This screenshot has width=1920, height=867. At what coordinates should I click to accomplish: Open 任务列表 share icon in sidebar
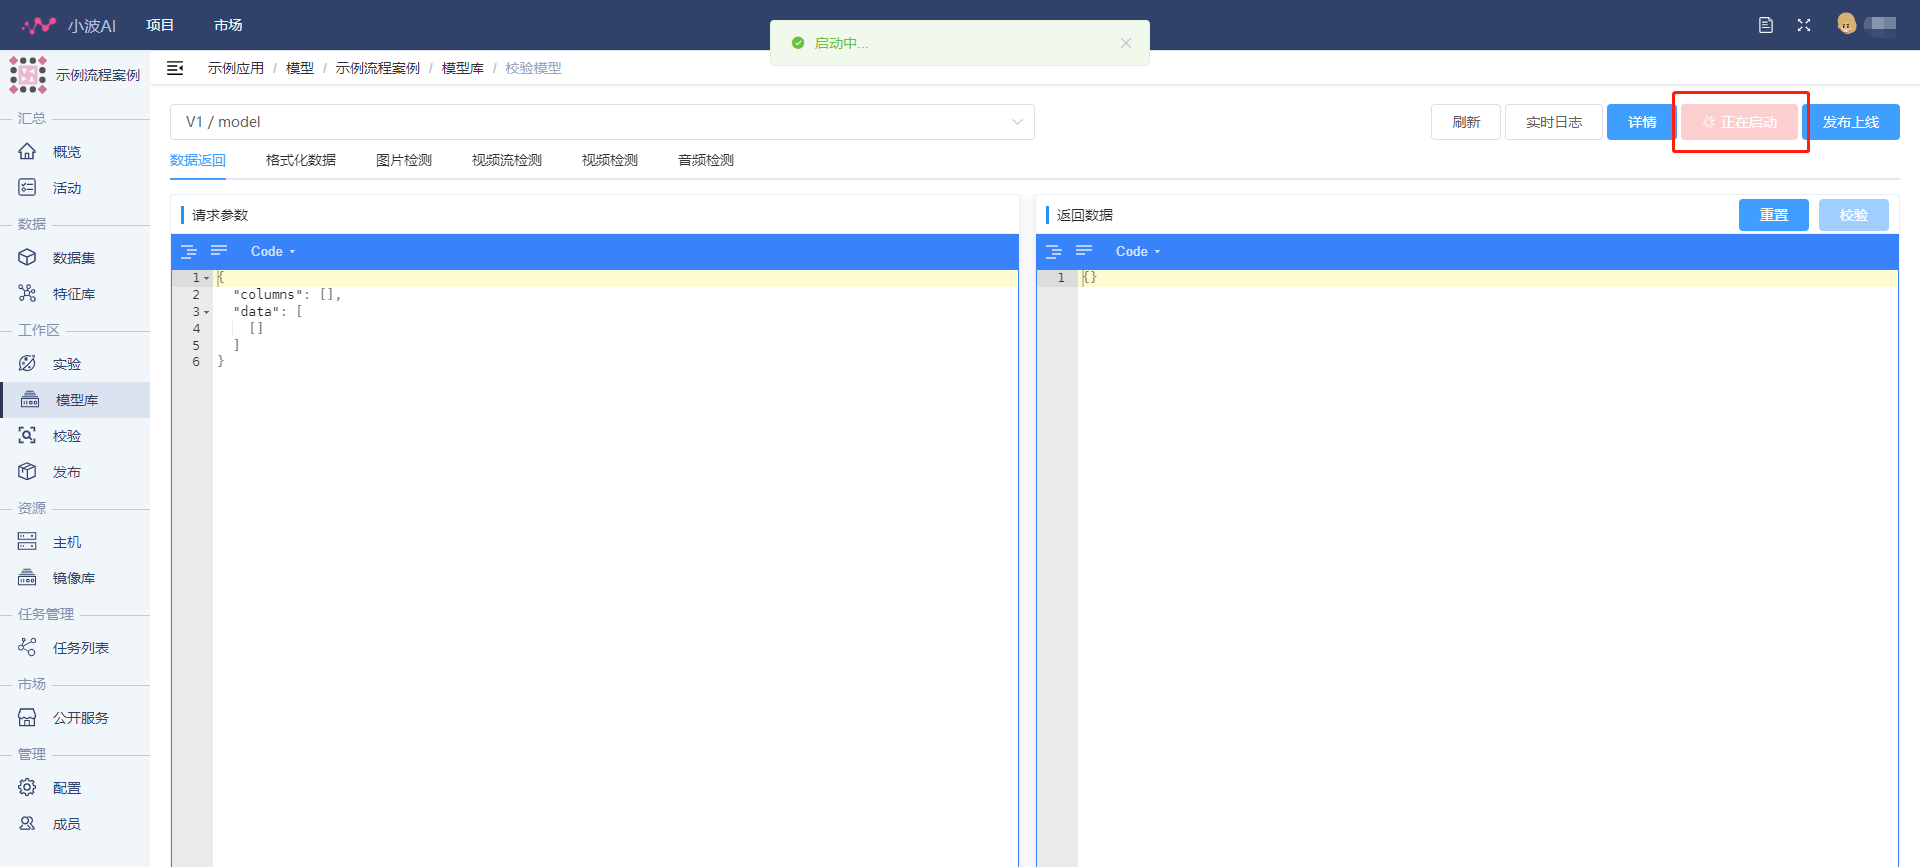pyautogui.click(x=27, y=648)
